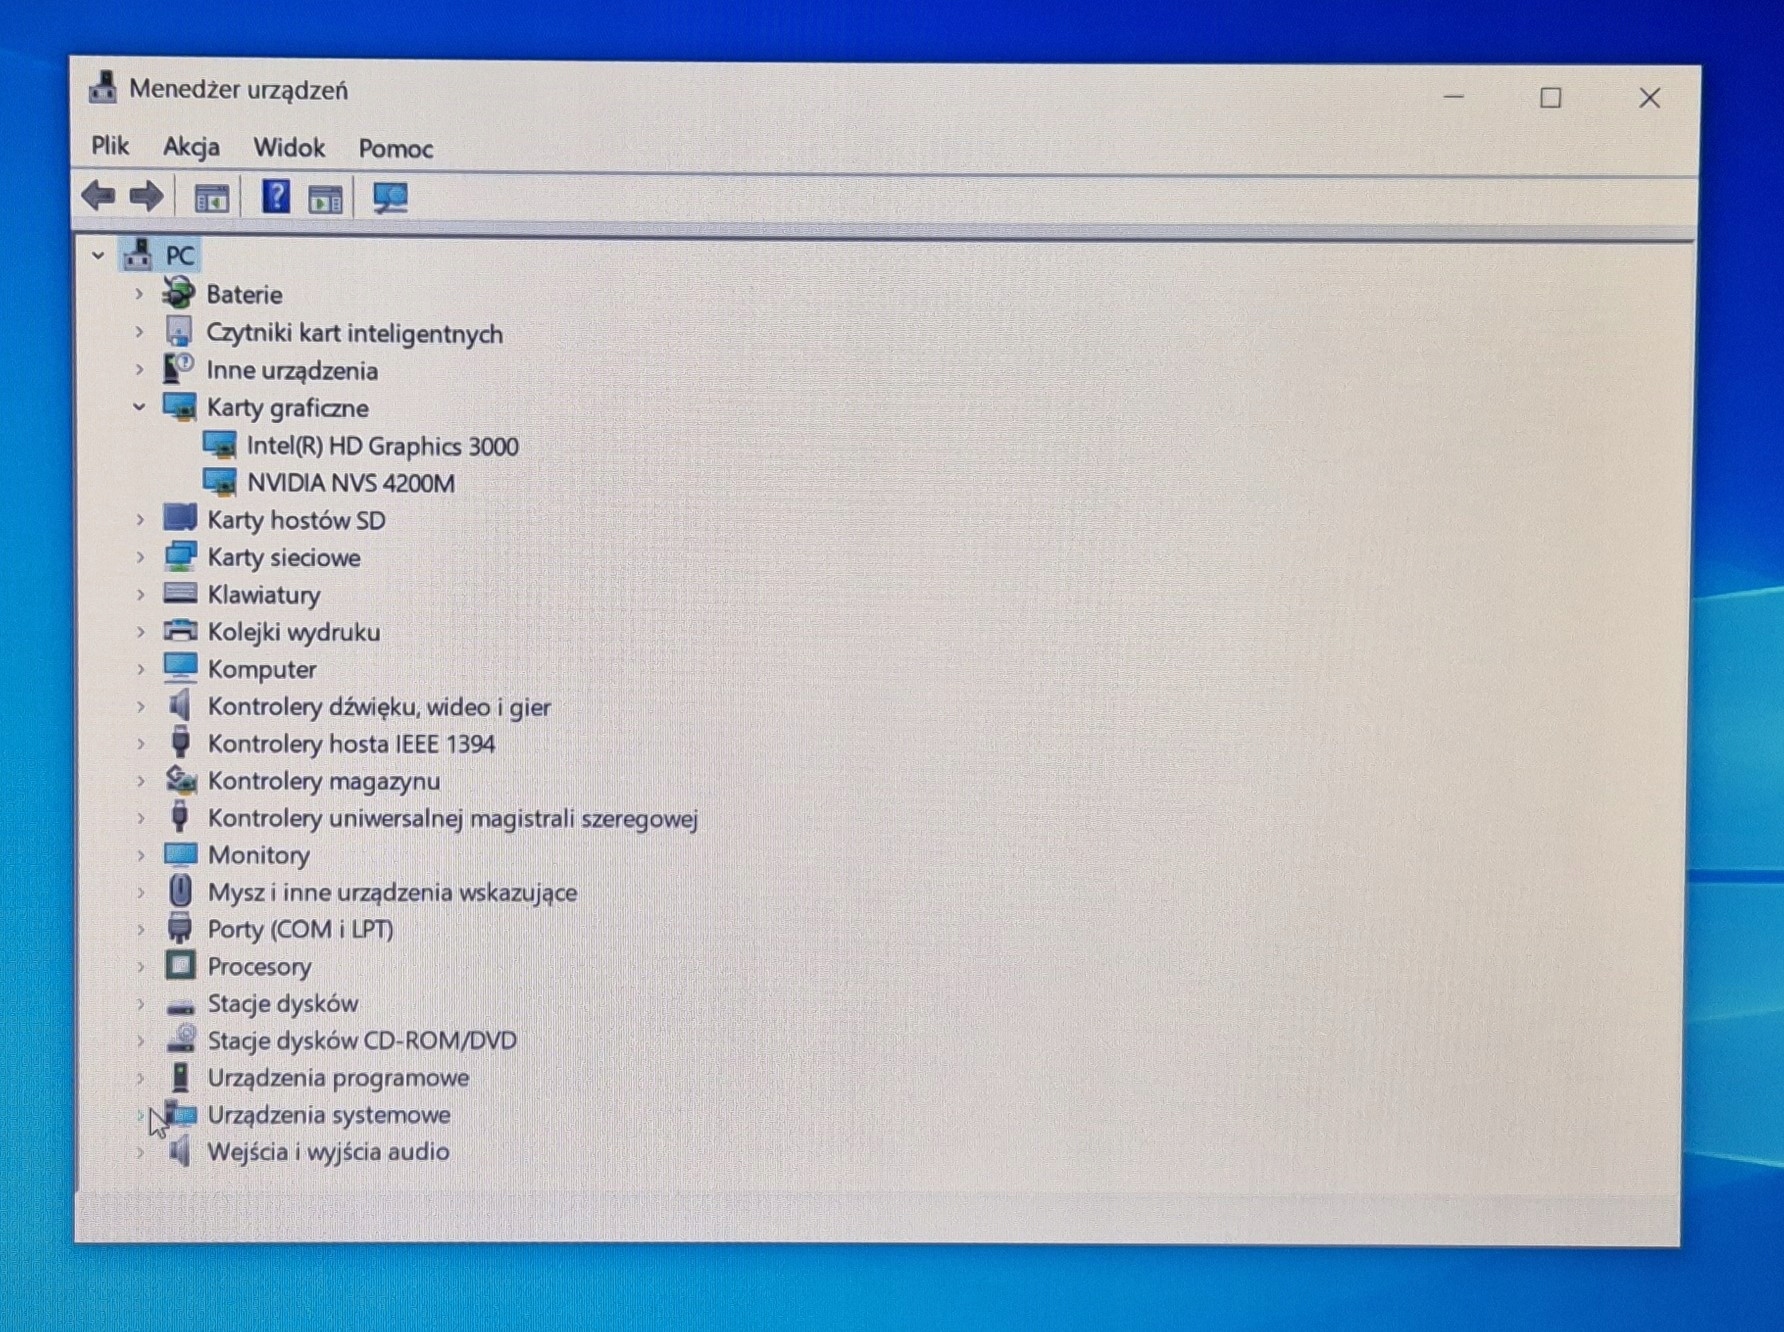Click the Kolejki wydruku printer icon
1784x1332 pixels.
pyautogui.click(x=180, y=631)
